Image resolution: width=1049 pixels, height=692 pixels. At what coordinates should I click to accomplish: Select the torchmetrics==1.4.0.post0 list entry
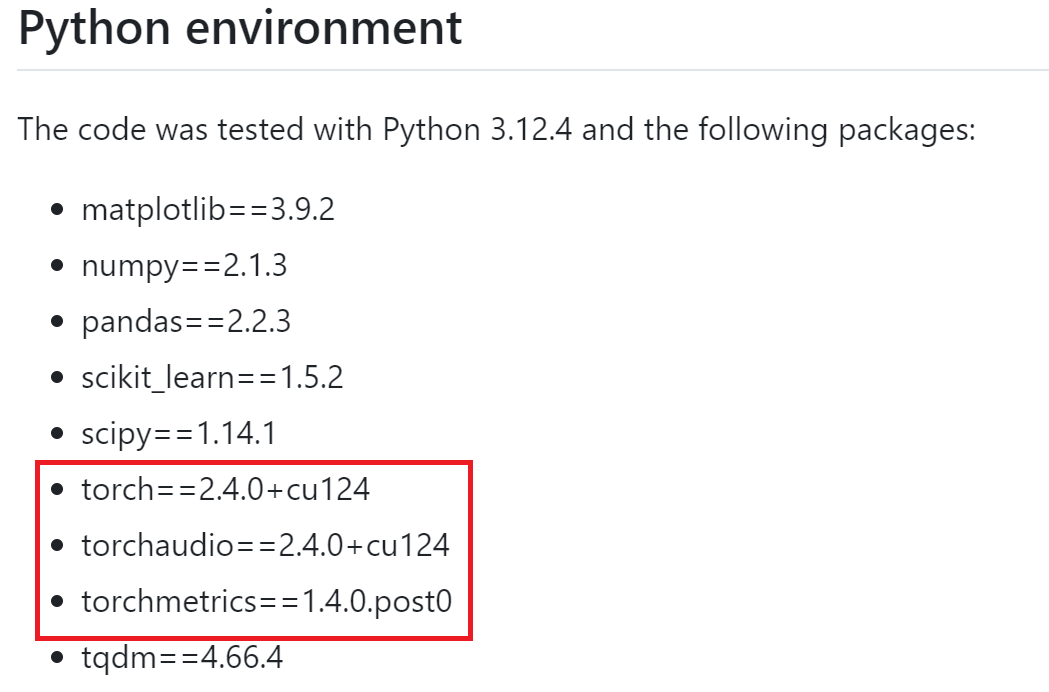tap(267, 601)
